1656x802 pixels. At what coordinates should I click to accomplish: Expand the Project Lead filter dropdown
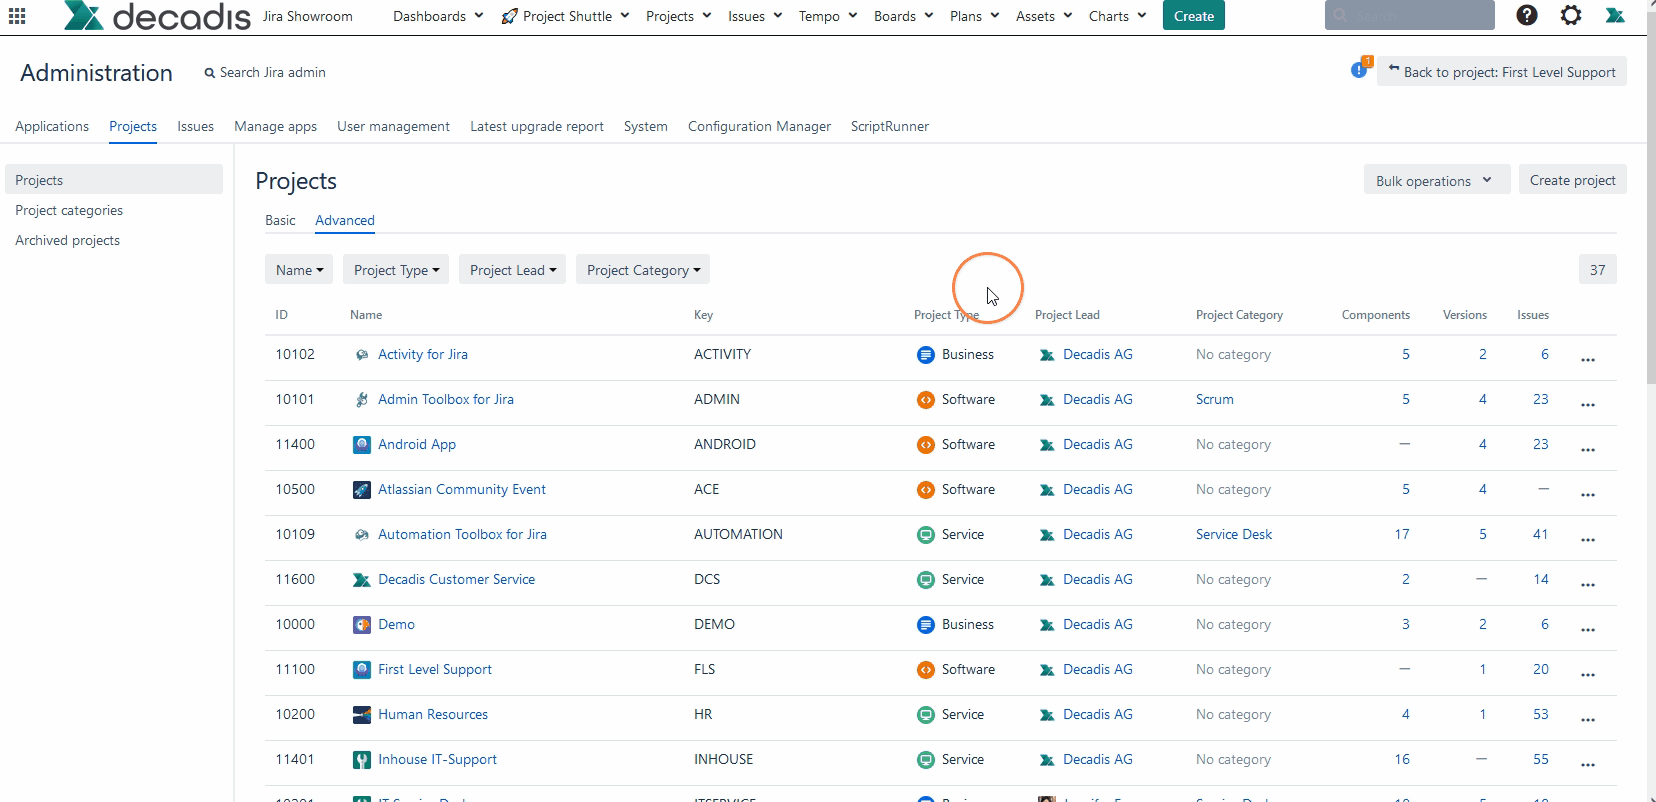[x=512, y=270]
